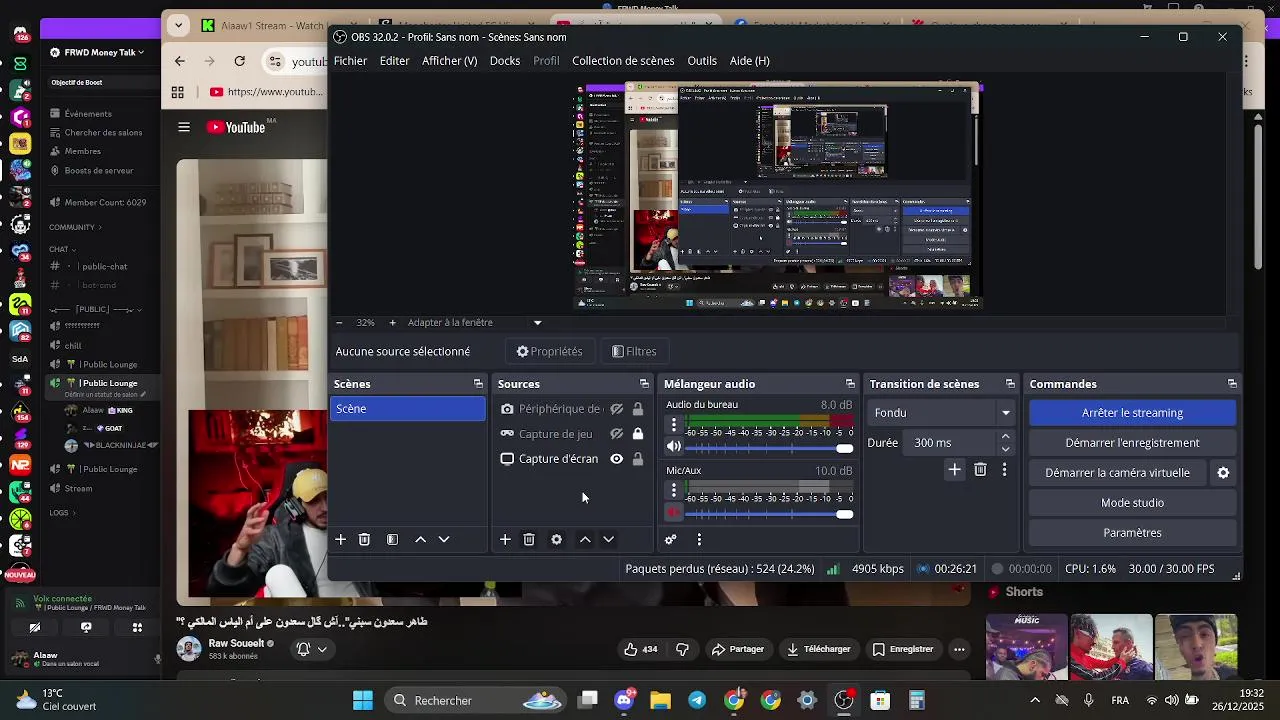This screenshot has height=720, width=1280.
Task: Click Démarrer la caméra virtuelle button
Action: coord(1117,472)
